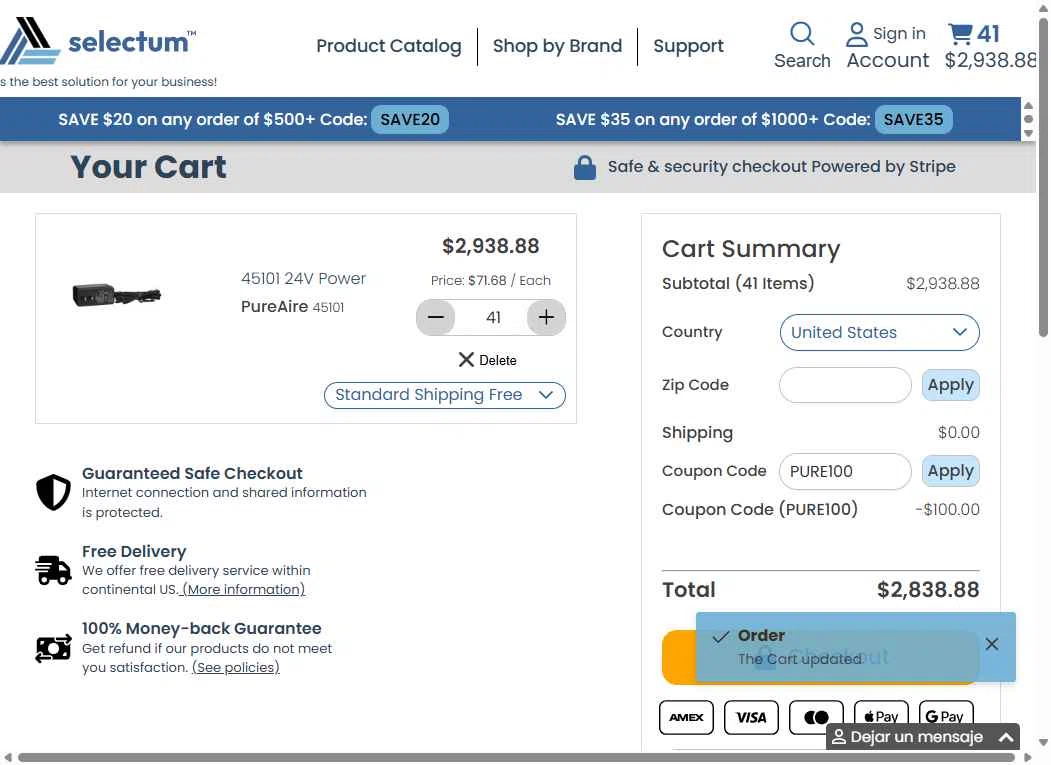The width and height of the screenshot is (1051, 765).
Task: Click the quantity field showing 41
Action: tap(493, 317)
